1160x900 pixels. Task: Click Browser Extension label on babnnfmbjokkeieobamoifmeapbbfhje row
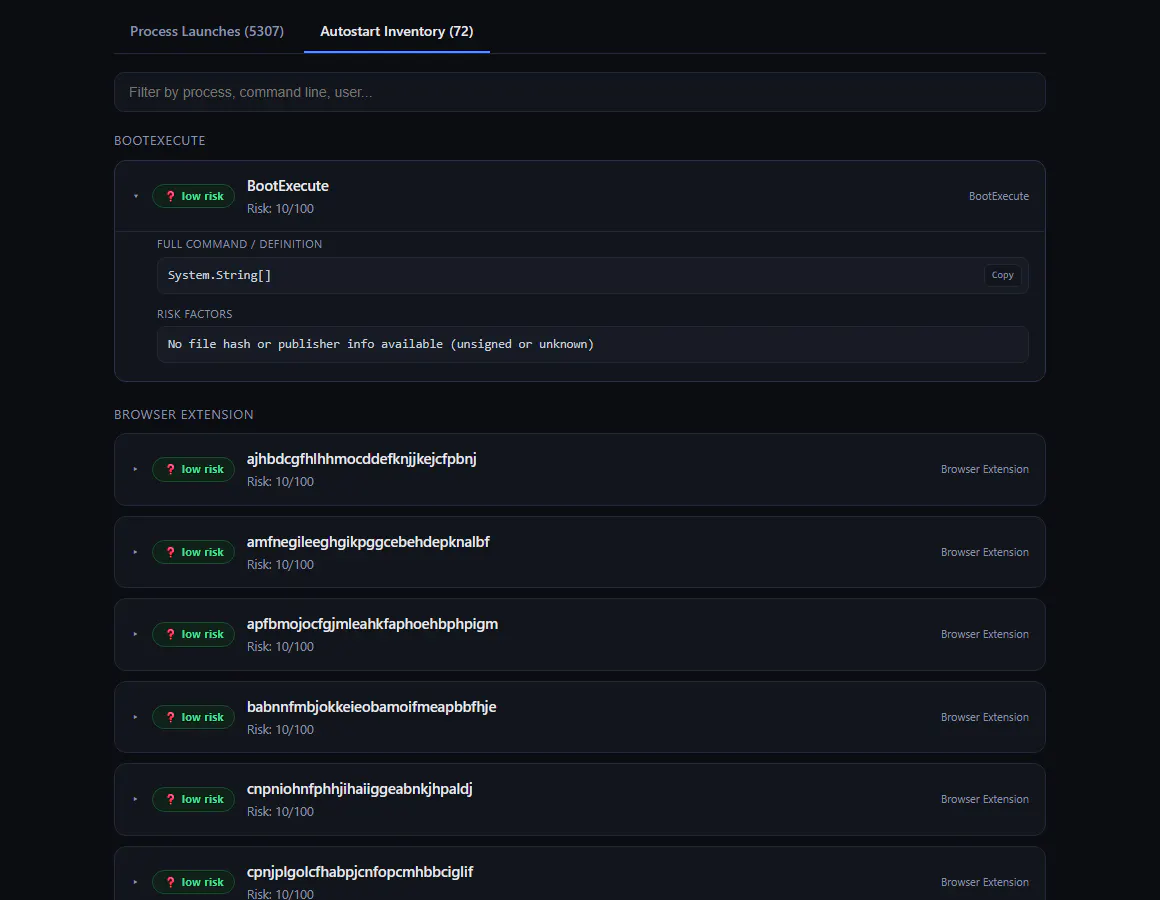(985, 717)
